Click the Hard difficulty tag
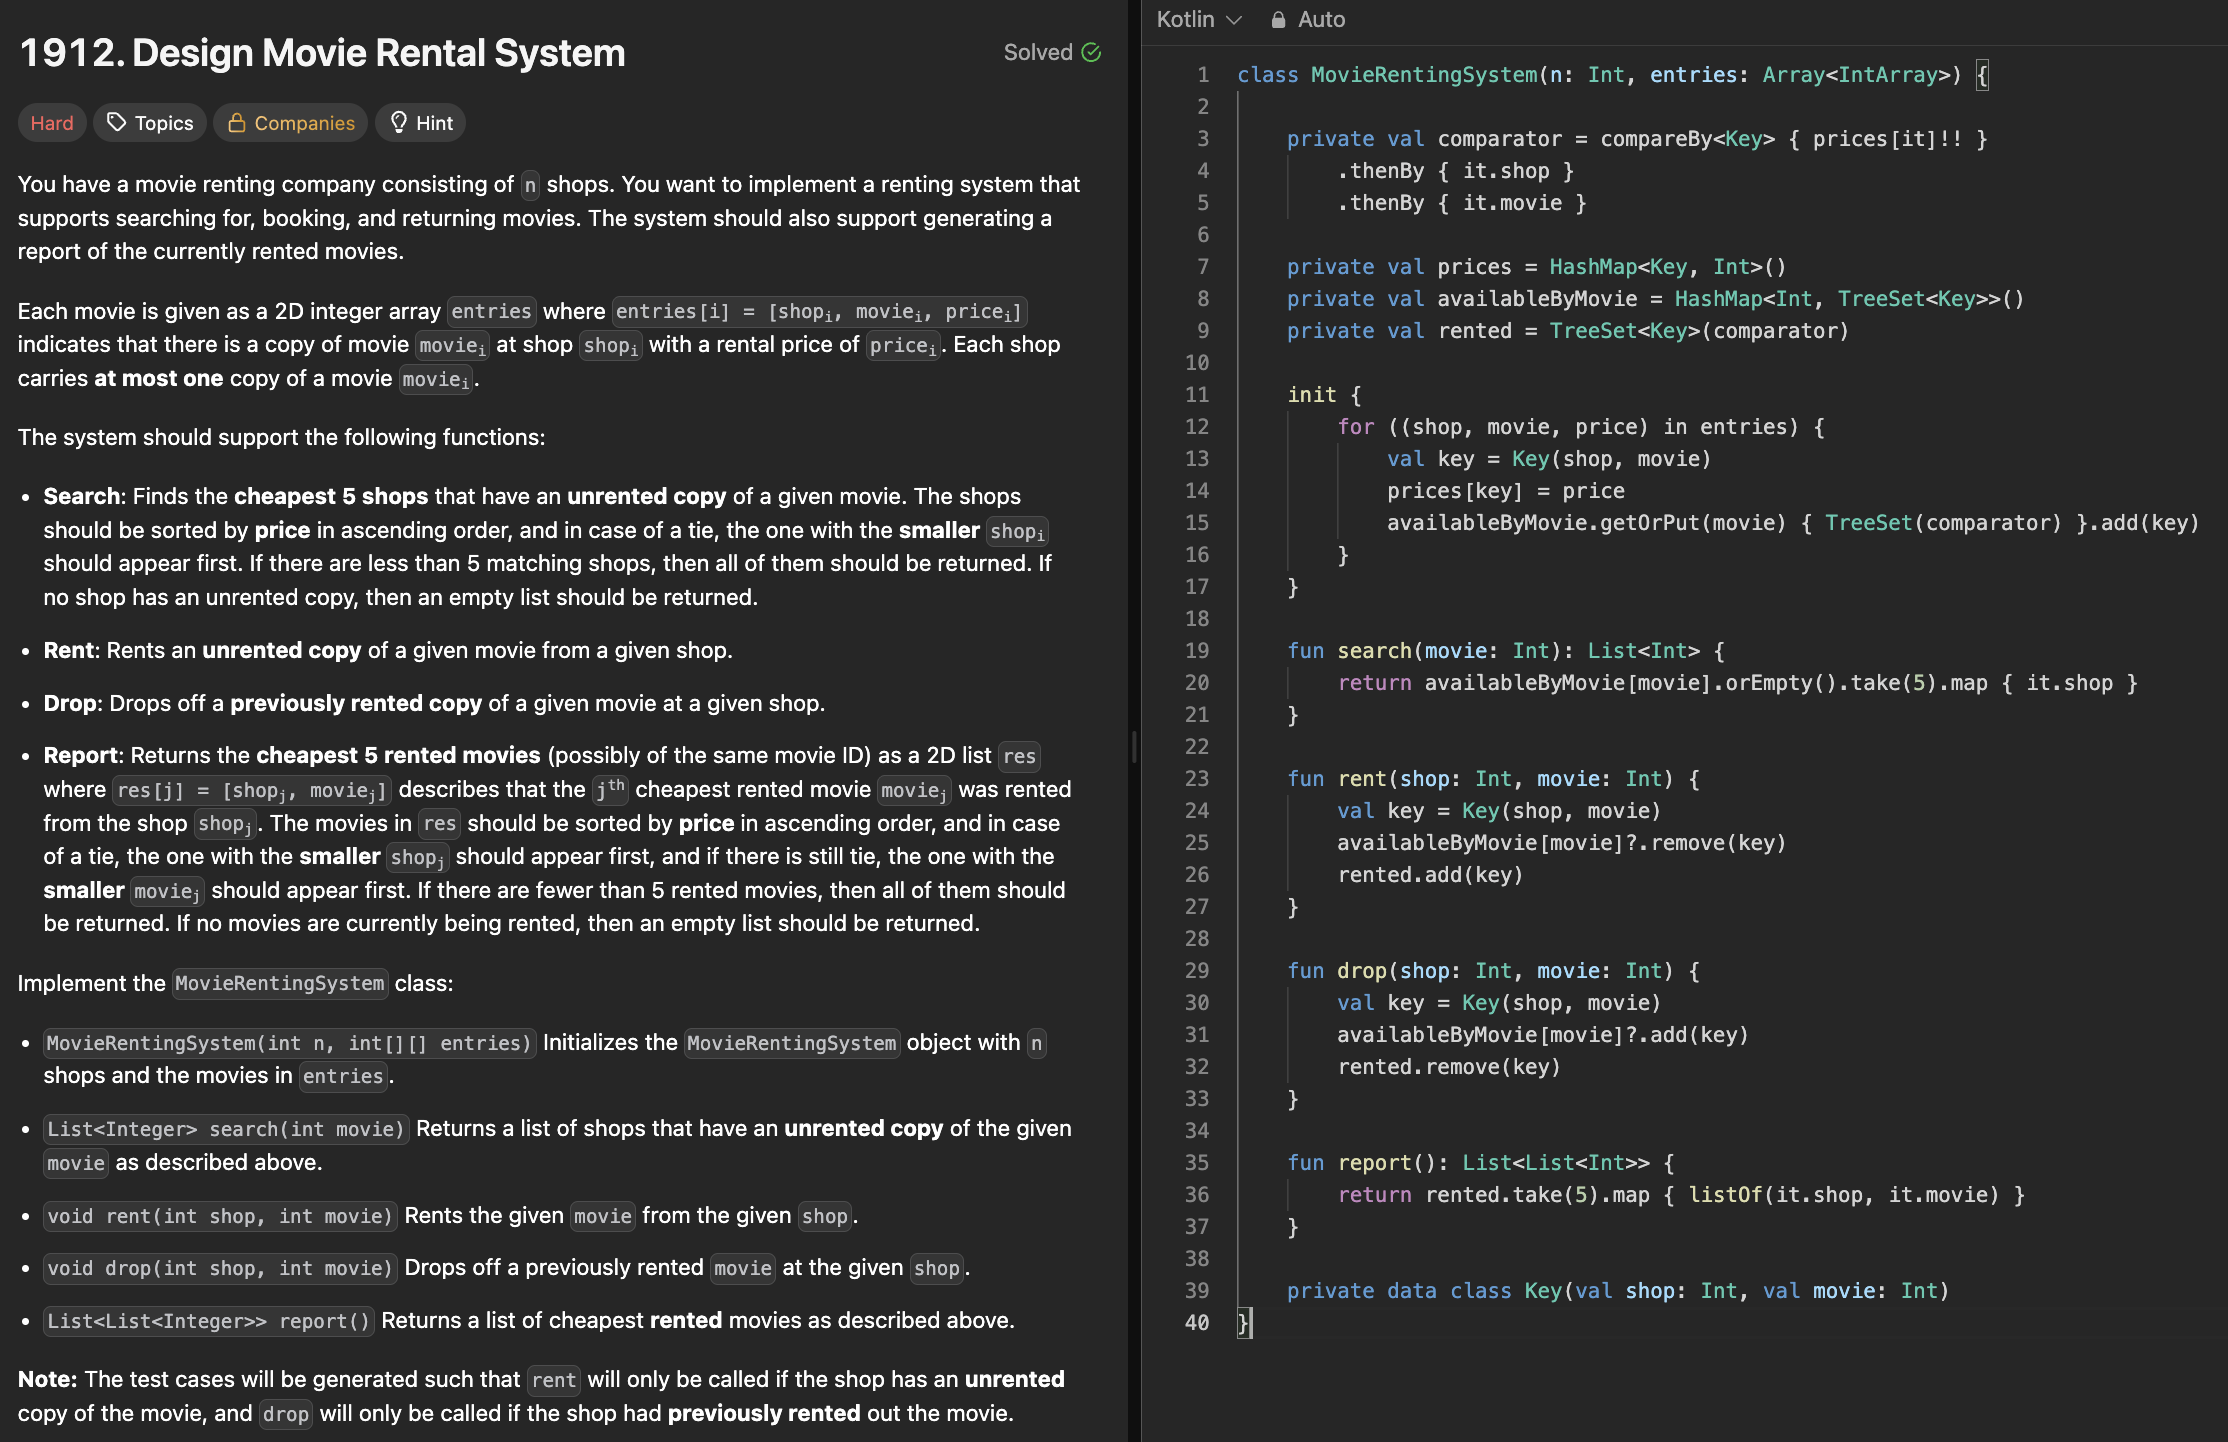This screenshot has height=1442, width=2228. click(52, 123)
